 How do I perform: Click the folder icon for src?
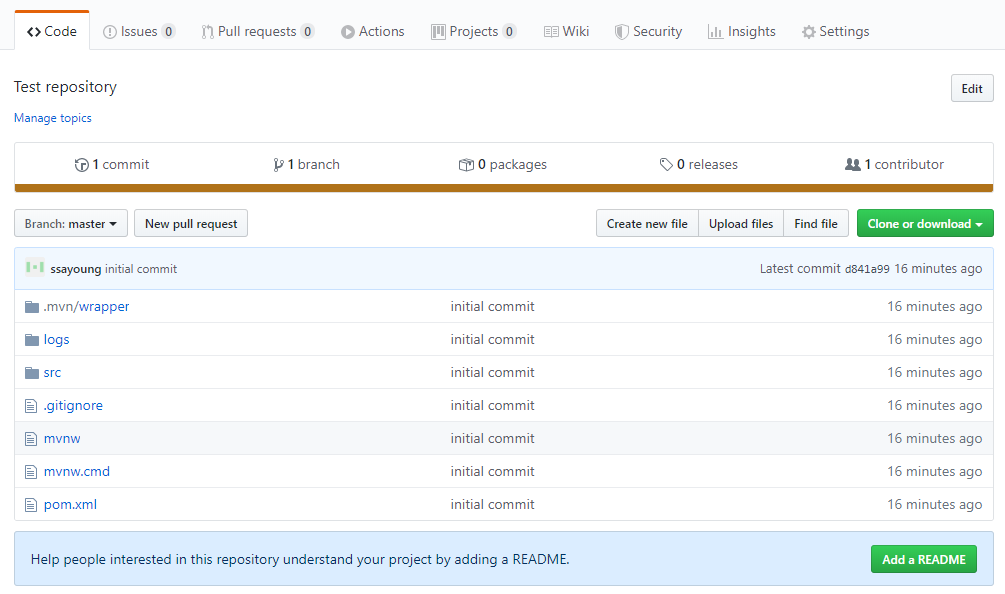pyautogui.click(x=32, y=373)
